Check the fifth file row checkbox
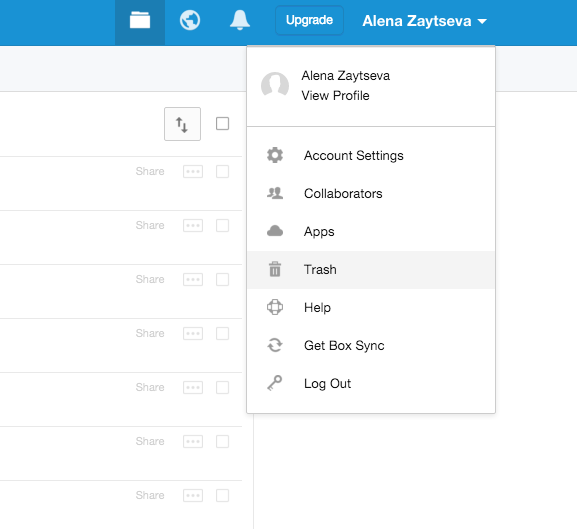577x529 pixels. point(222,387)
